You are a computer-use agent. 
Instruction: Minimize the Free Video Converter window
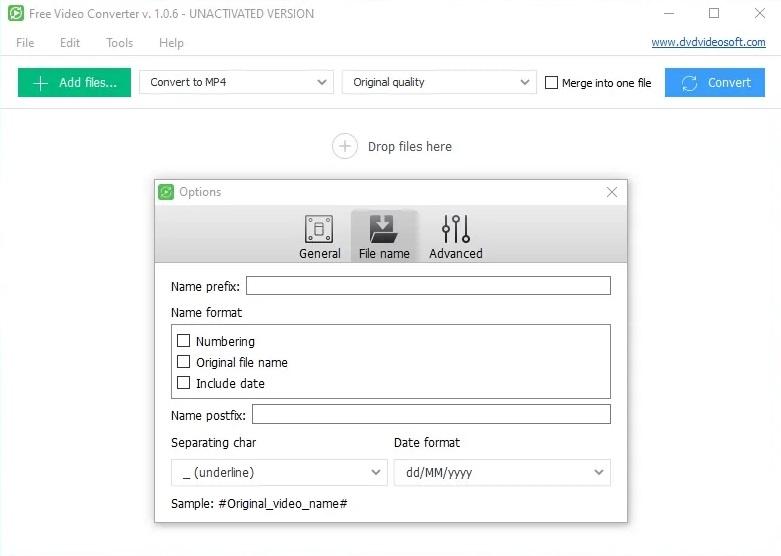(669, 13)
